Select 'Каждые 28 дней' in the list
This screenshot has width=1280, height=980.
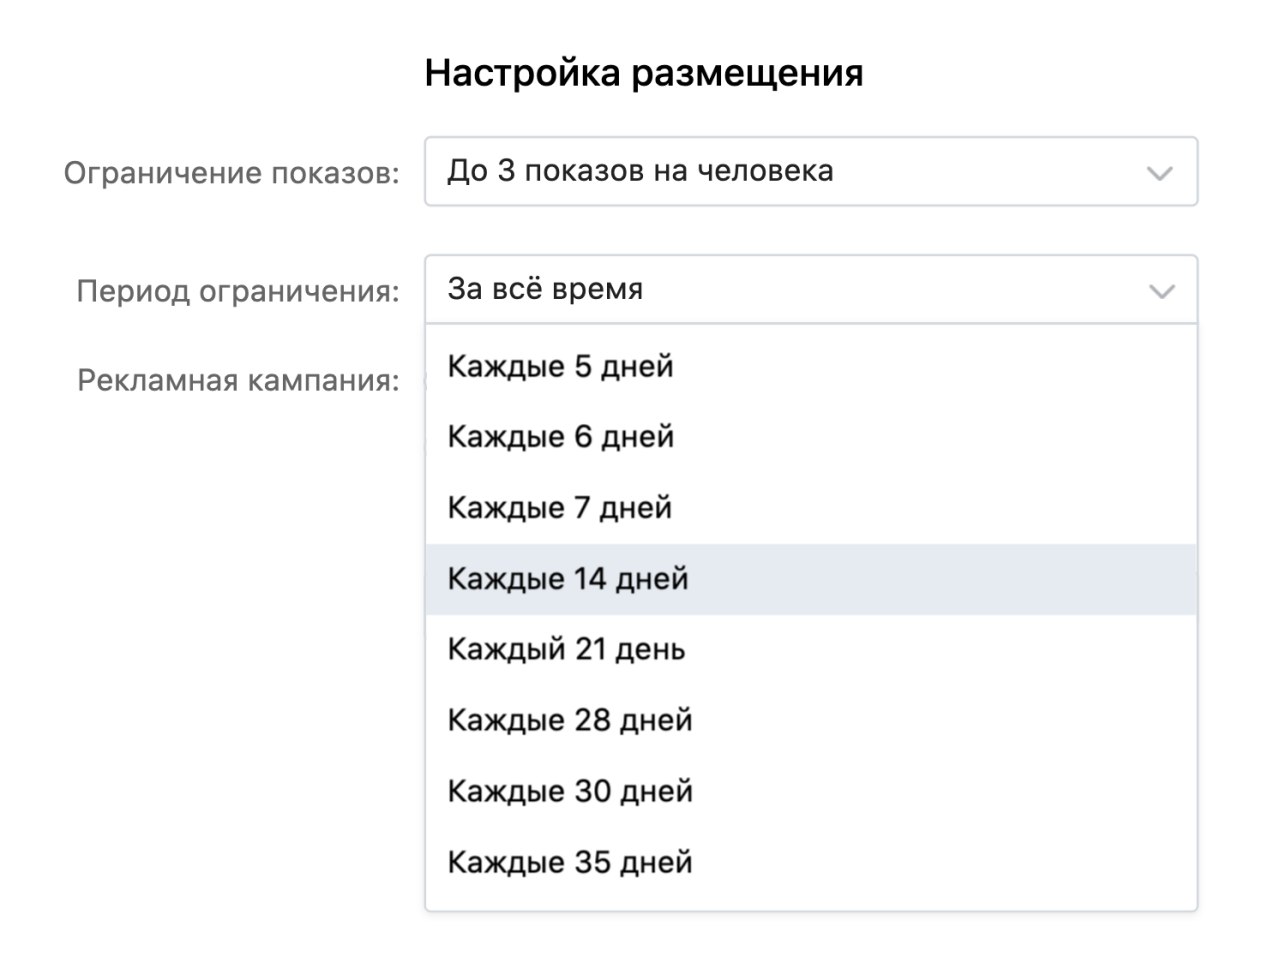click(811, 721)
